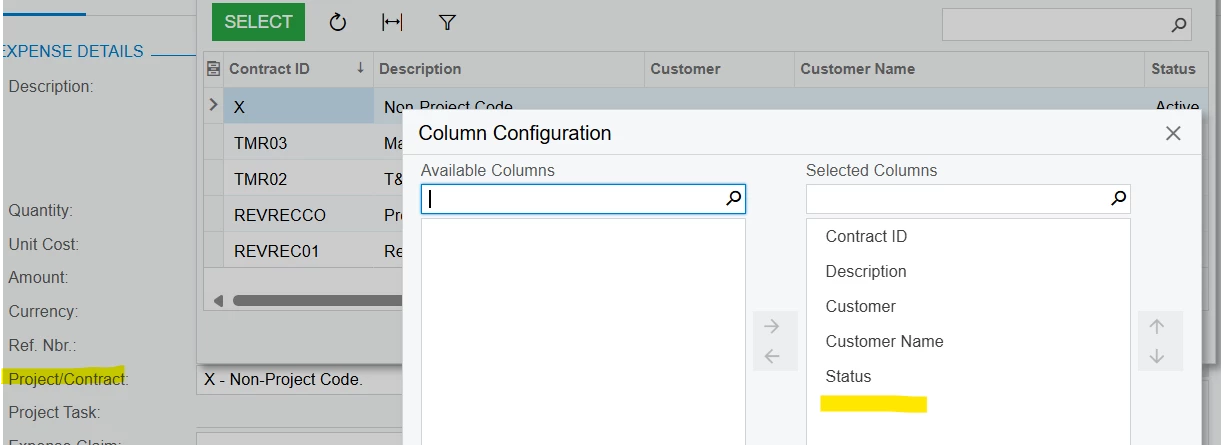Click the refresh icon in toolbar
The width and height of the screenshot is (1221, 445).
click(338, 22)
